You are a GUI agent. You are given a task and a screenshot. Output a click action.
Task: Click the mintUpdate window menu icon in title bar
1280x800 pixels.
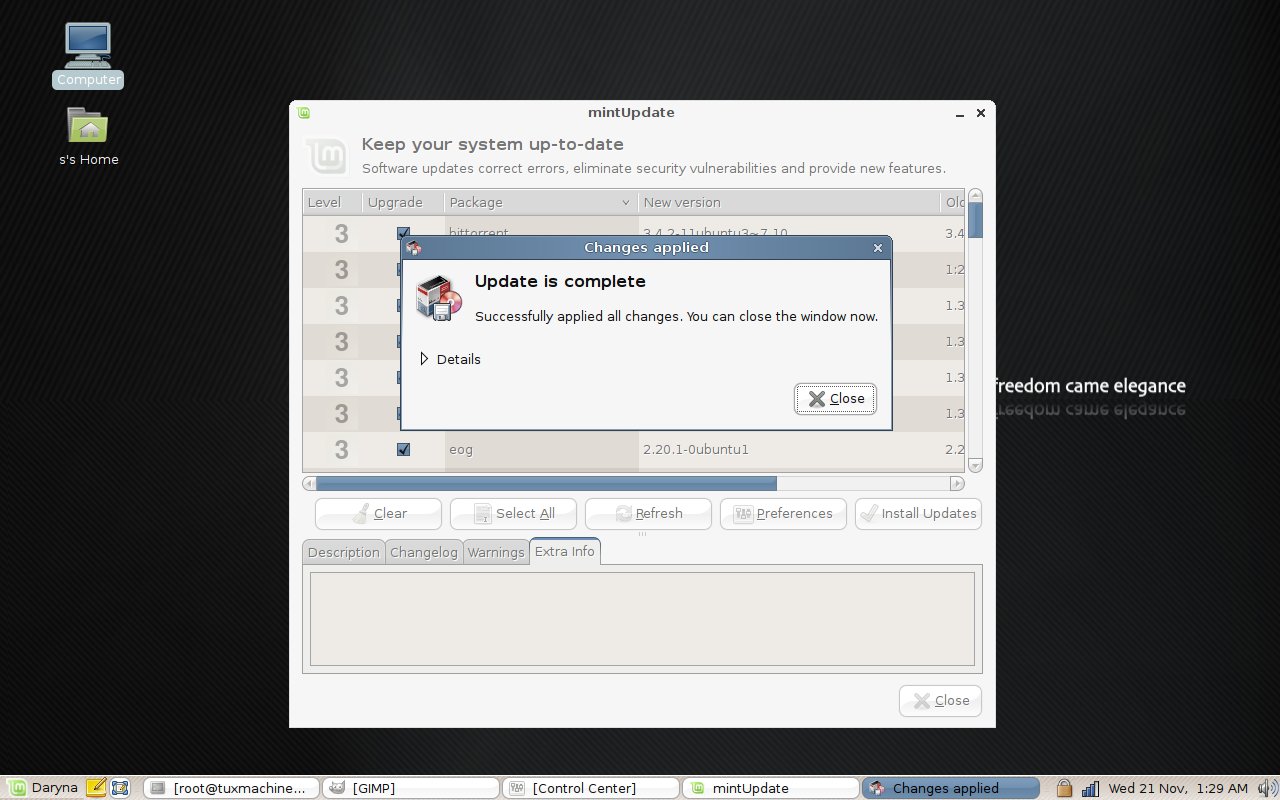(x=304, y=113)
